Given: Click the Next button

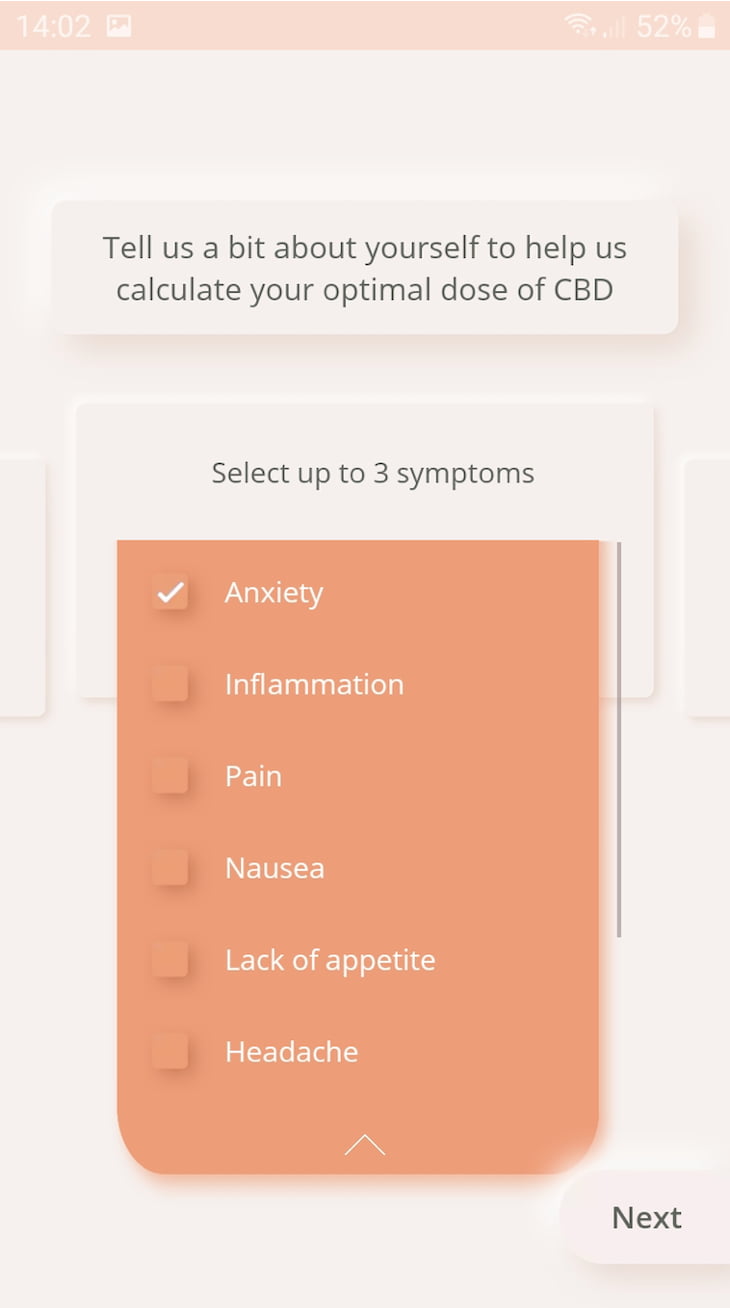Looking at the screenshot, I should [x=646, y=1218].
